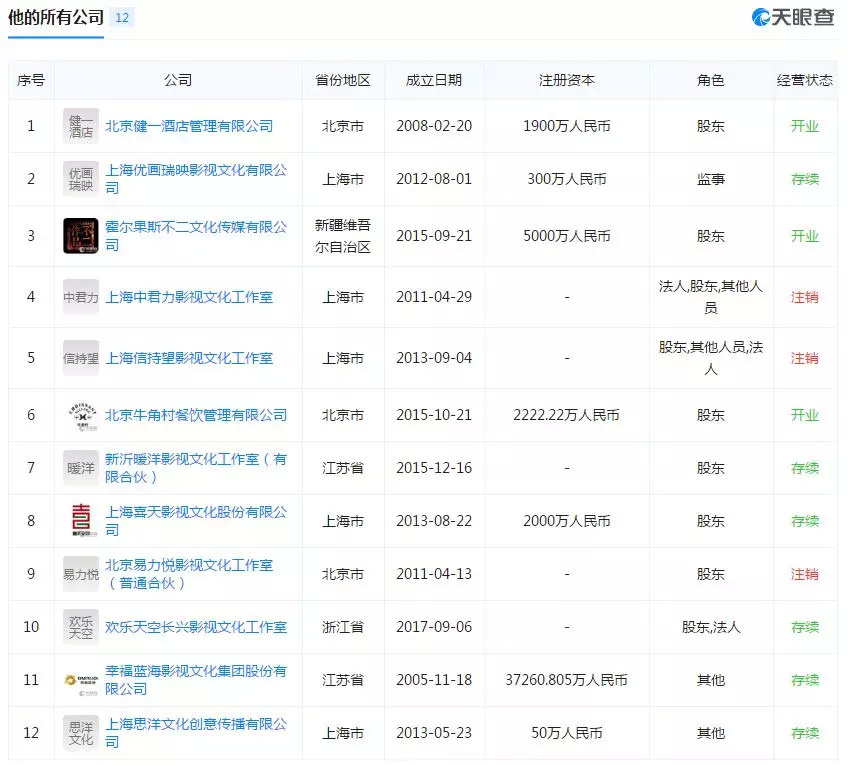
Task: Click the 中君力 logo thumbnail
Action: [x=81, y=297]
